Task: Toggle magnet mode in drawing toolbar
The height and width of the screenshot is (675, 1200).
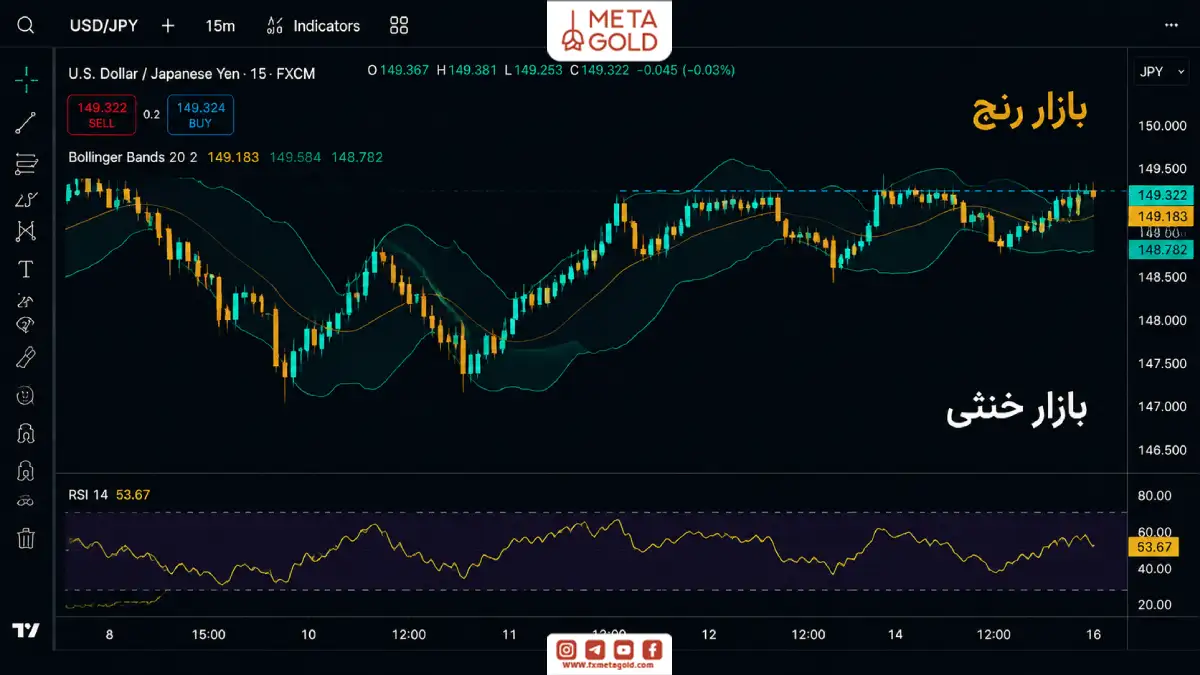Action: 26,433
